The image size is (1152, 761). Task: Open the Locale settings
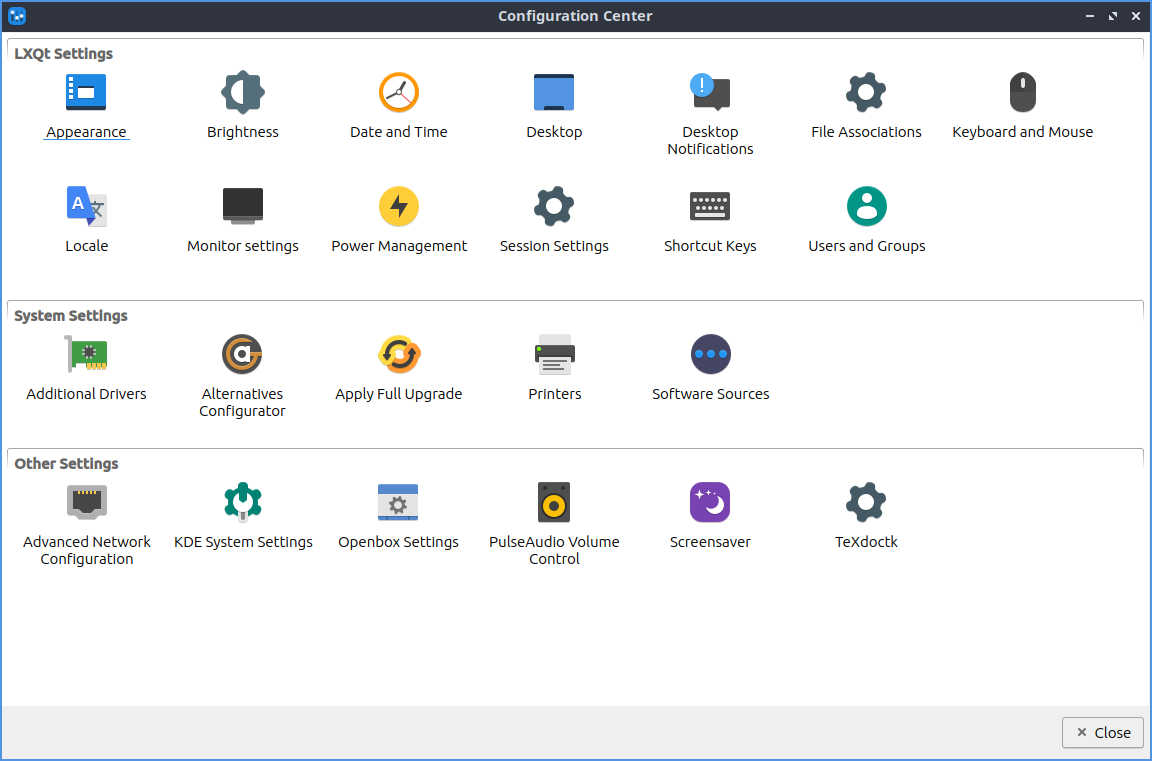point(86,207)
